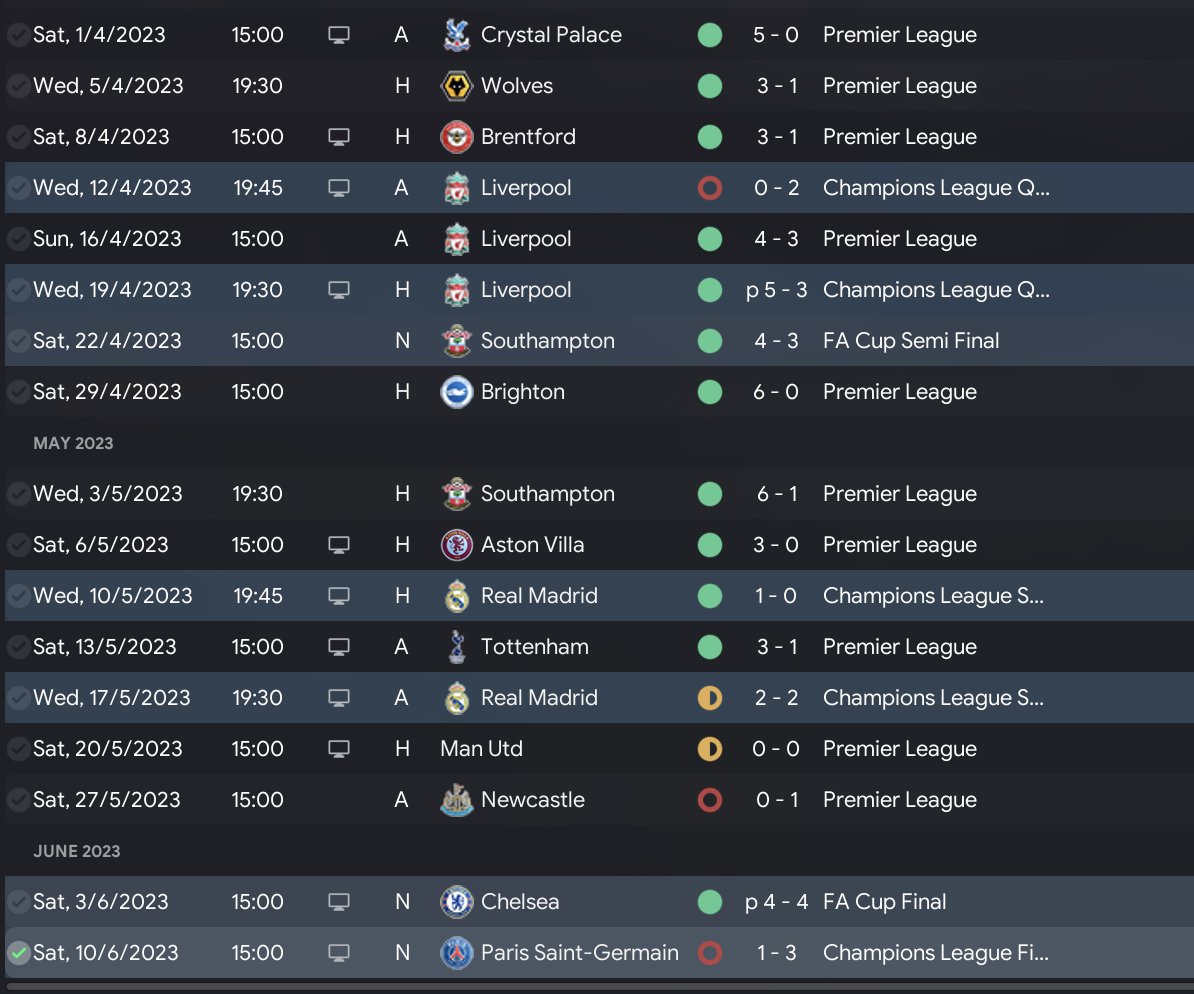Click the green win indicator for Wolves match
The image size is (1194, 994).
[x=709, y=86]
